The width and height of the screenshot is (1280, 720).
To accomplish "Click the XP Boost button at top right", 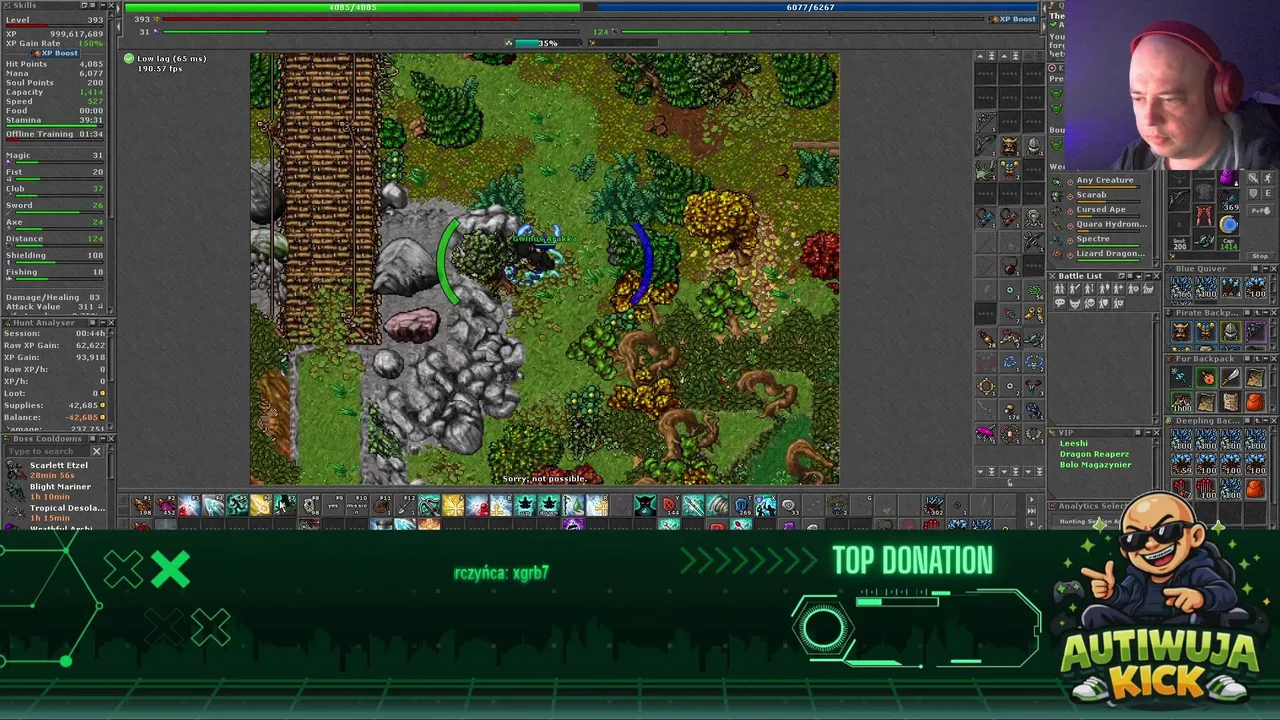I will tap(1012, 19).
